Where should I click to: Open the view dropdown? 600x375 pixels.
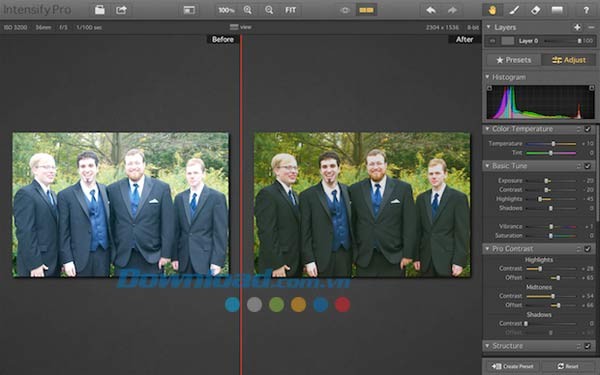(x=240, y=27)
